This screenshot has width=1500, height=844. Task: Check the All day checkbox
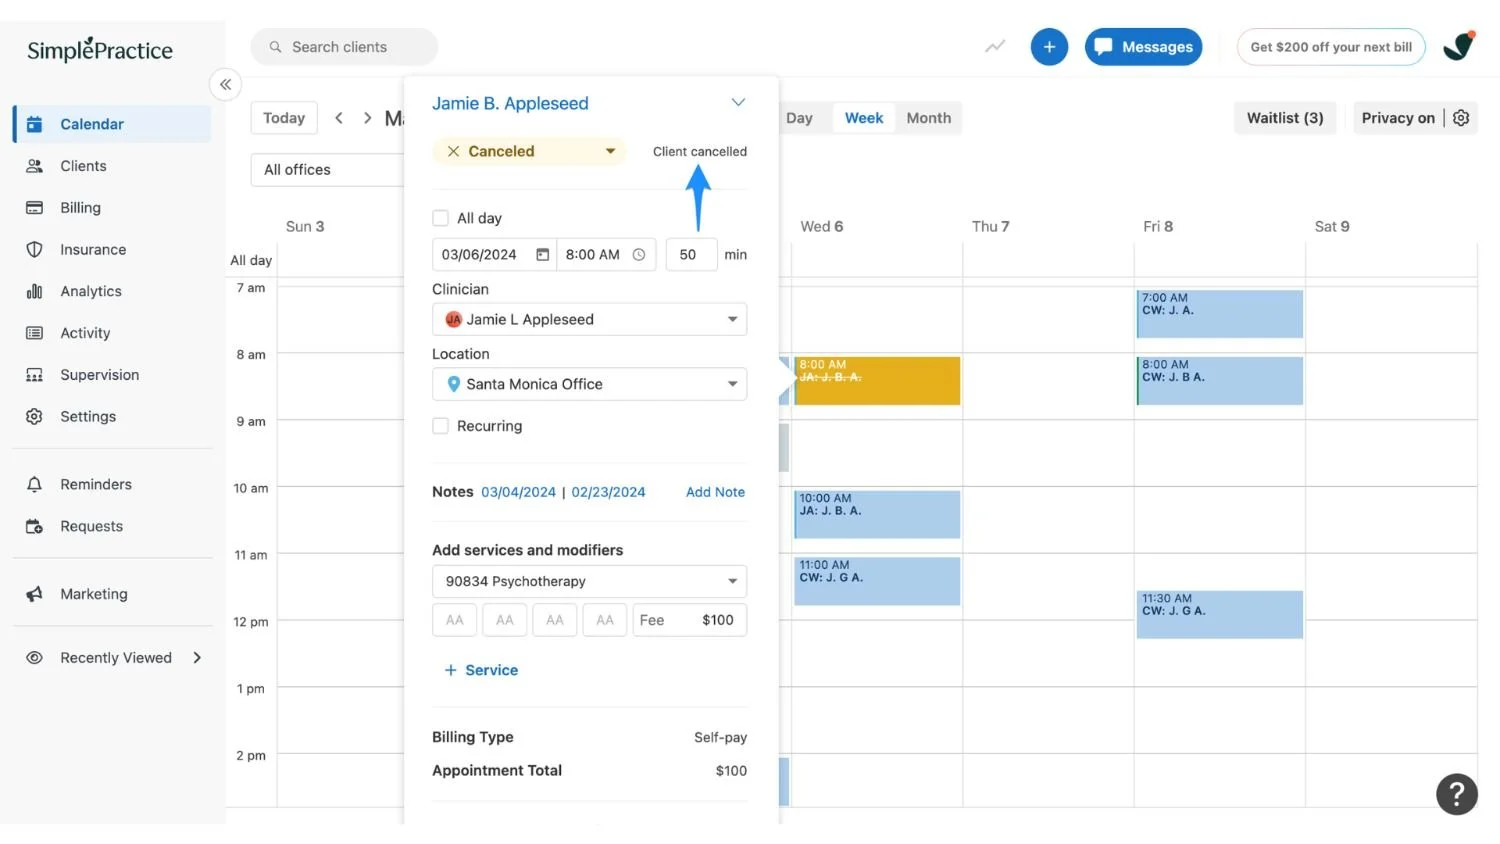coord(440,217)
